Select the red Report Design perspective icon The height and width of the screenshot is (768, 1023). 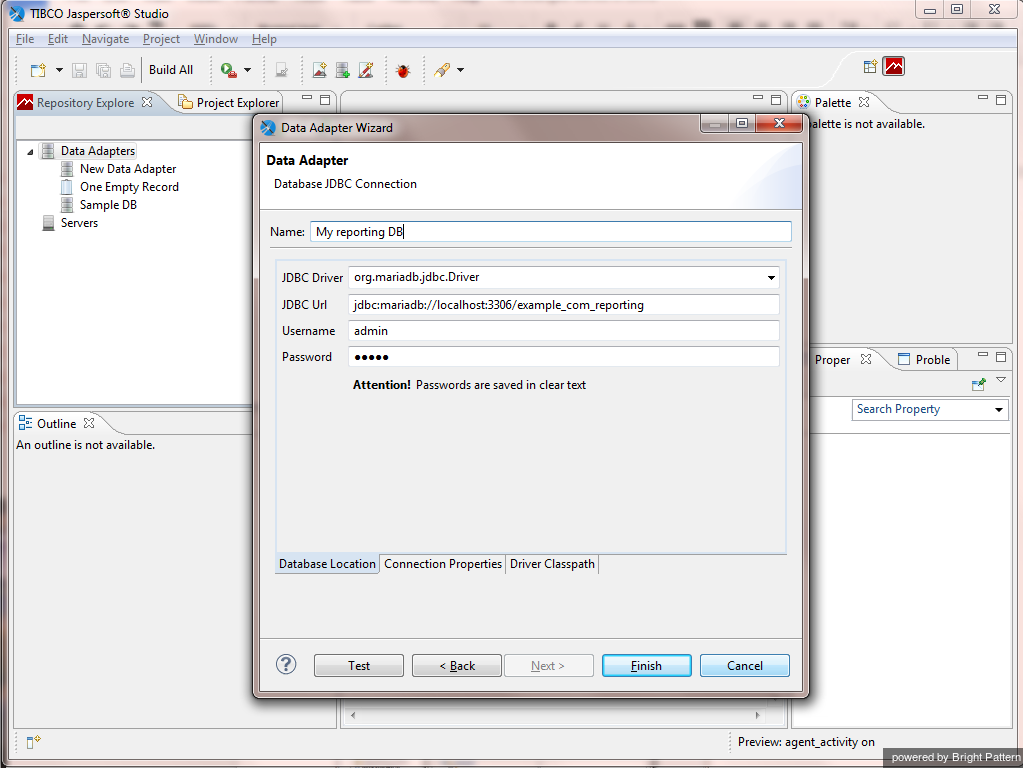pyautogui.click(x=894, y=66)
